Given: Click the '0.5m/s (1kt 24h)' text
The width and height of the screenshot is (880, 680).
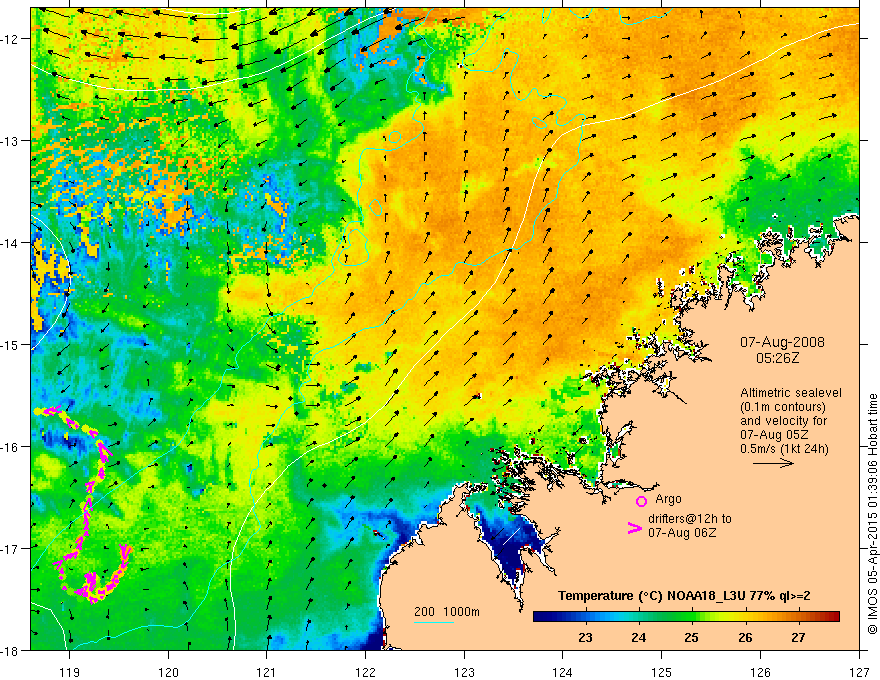Looking at the screenshot, I should click(x=784, y=448).
